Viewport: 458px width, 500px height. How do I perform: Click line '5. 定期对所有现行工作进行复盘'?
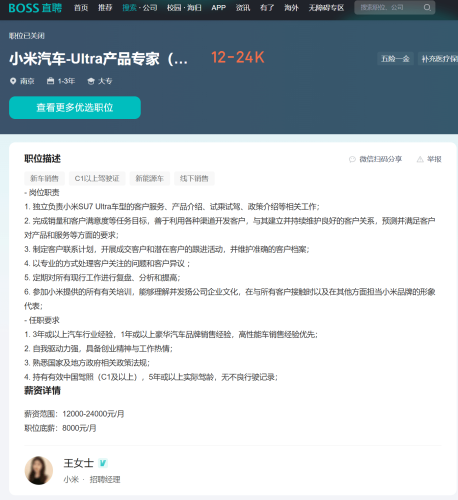coord(102,278)
